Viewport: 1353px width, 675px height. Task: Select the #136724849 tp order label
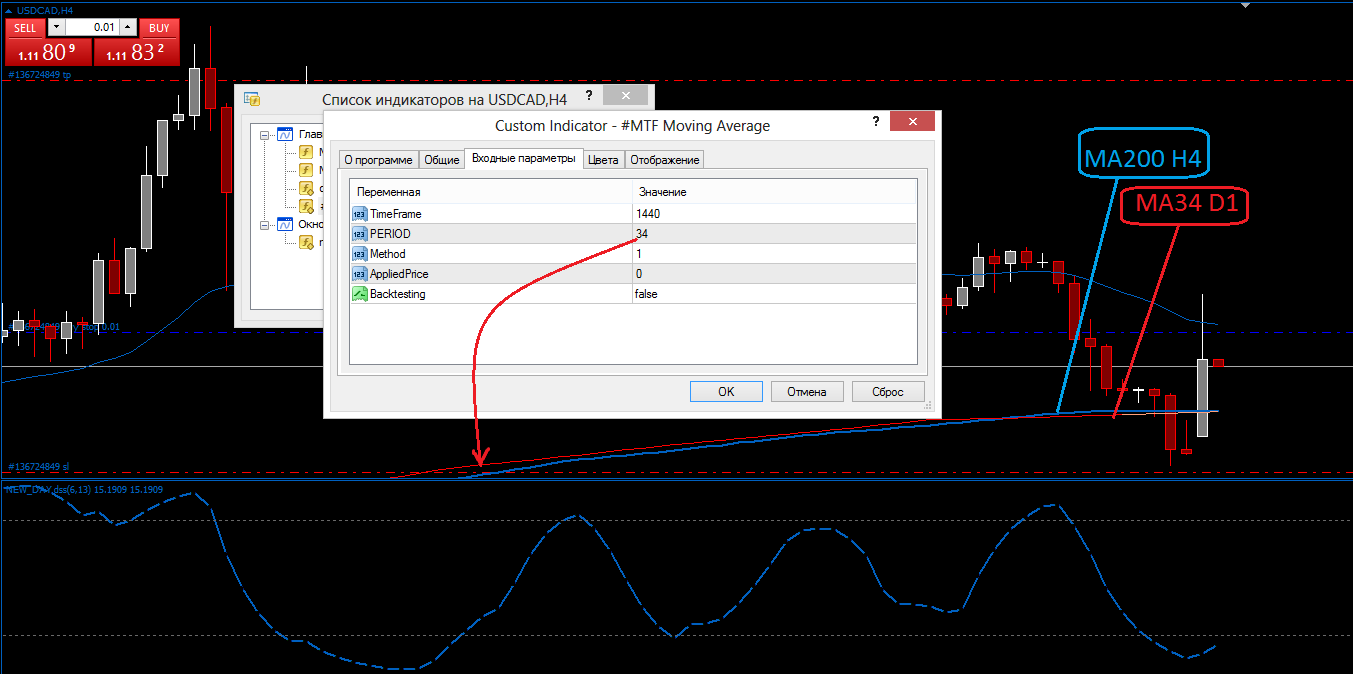point(40,75)
